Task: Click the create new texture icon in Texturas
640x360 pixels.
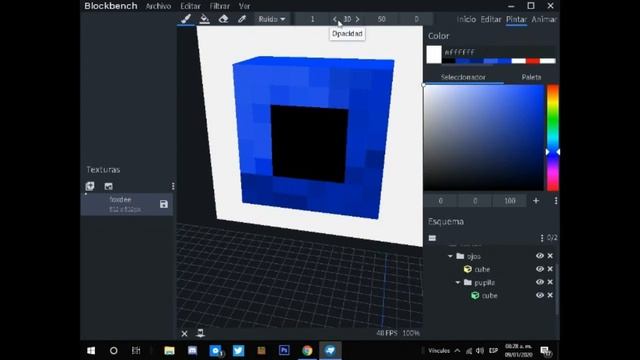Action: click(108, 187)
